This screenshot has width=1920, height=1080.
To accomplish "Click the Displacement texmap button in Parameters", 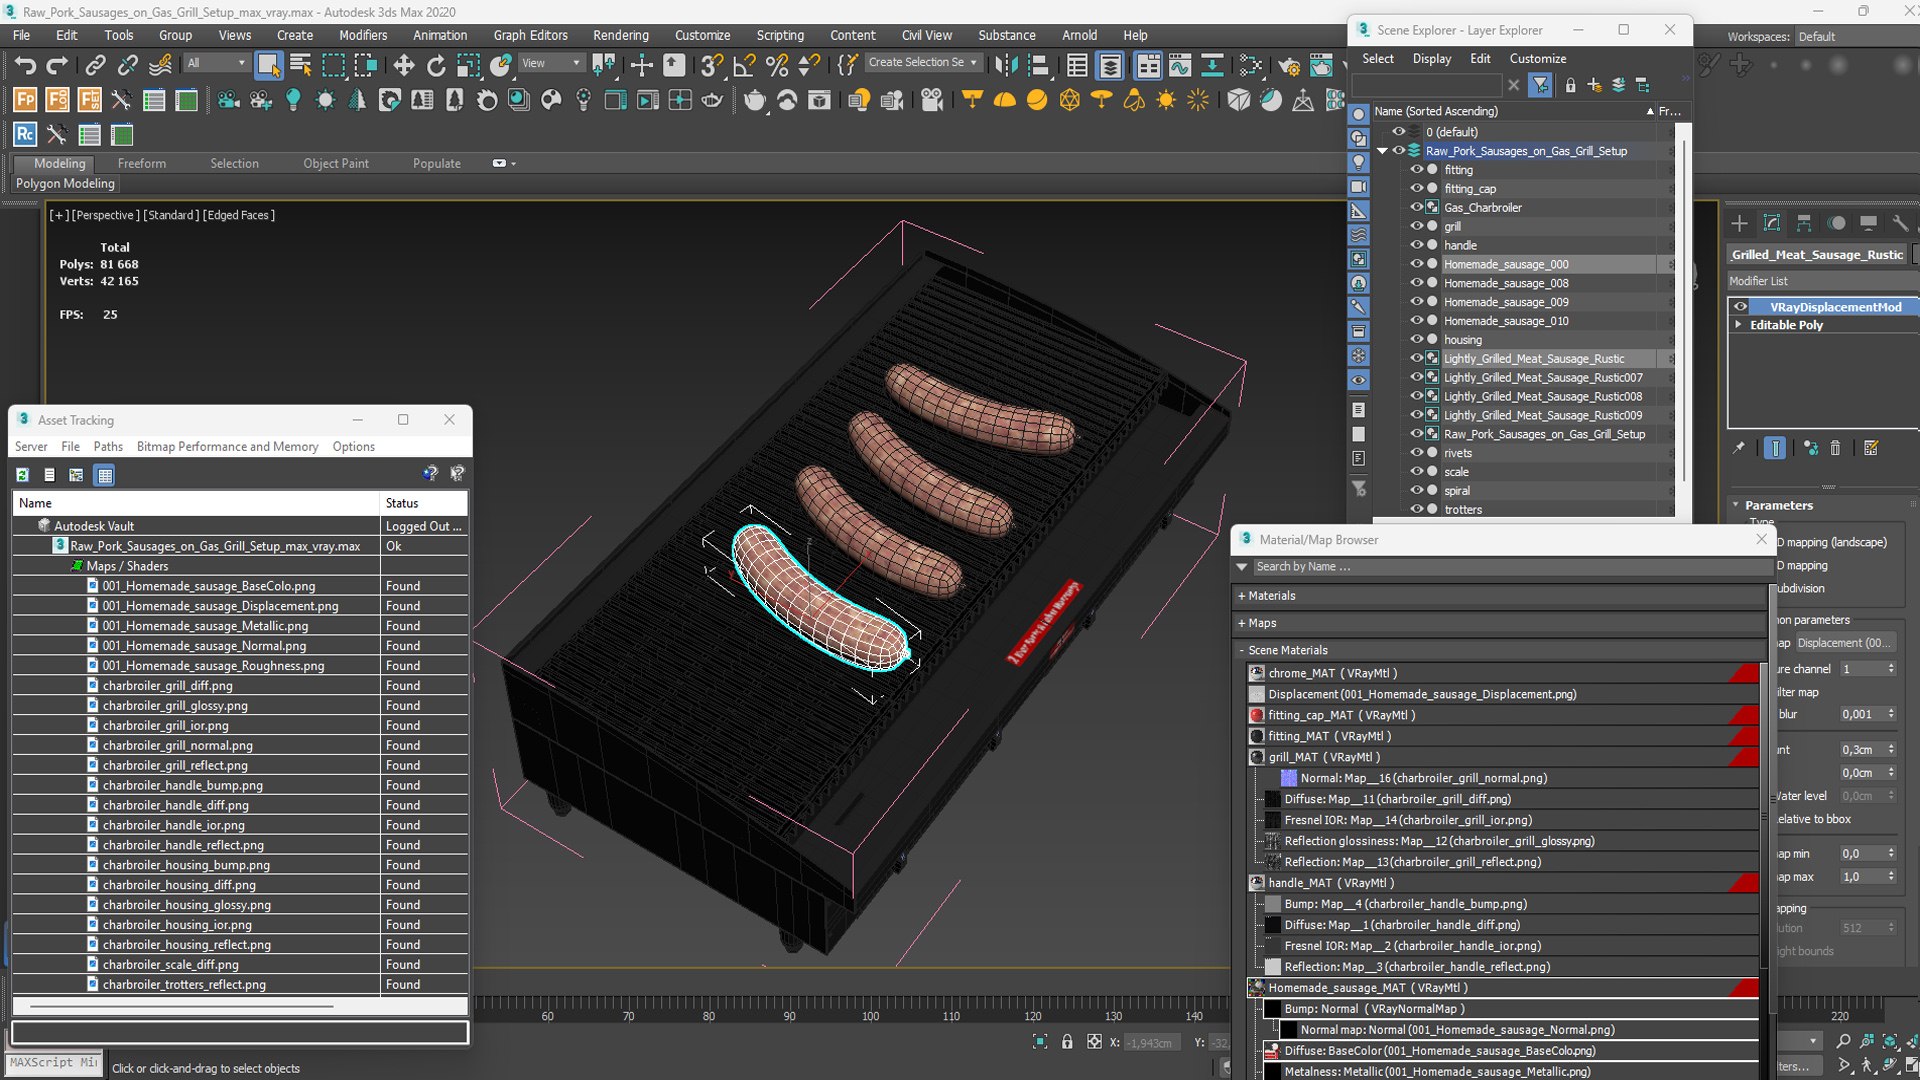I will [x=1845, y=643].
